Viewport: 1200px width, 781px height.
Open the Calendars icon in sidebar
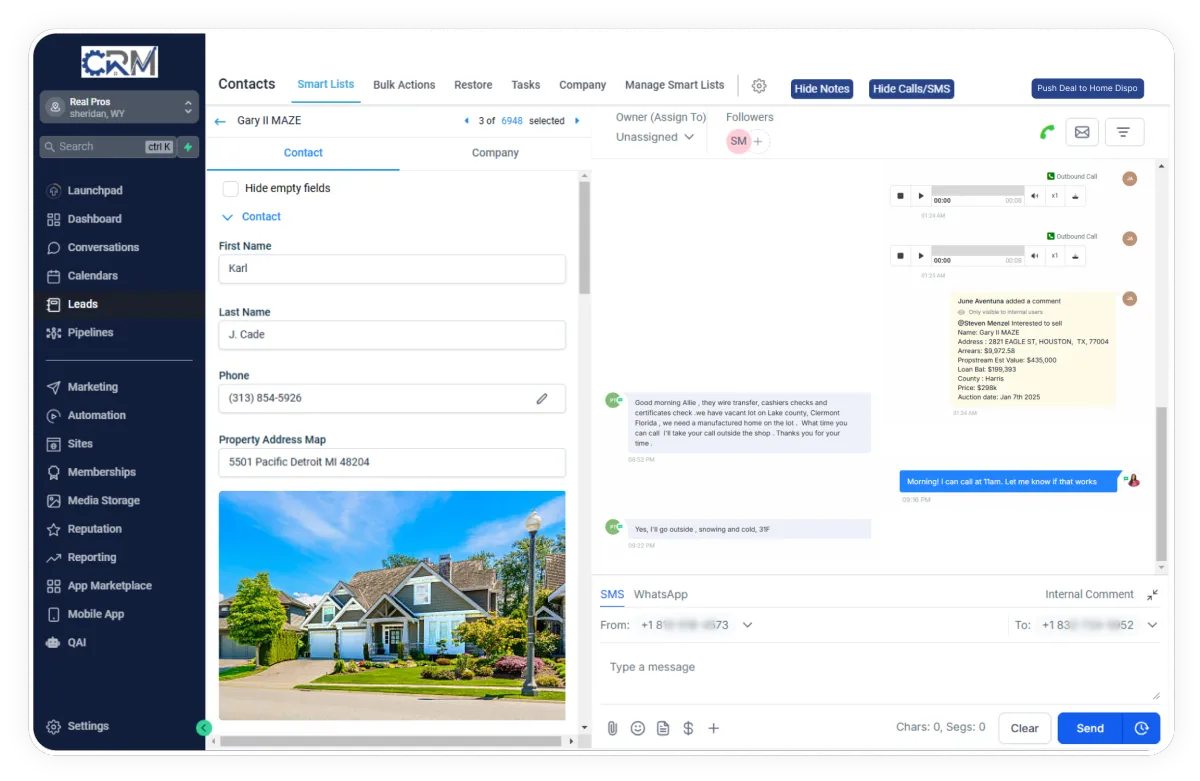[54, 276]
